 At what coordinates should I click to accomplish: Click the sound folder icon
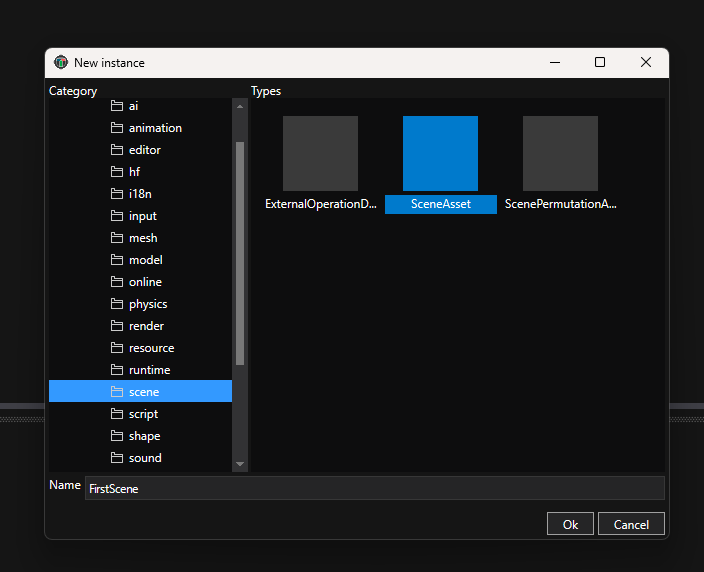point(117,458)
